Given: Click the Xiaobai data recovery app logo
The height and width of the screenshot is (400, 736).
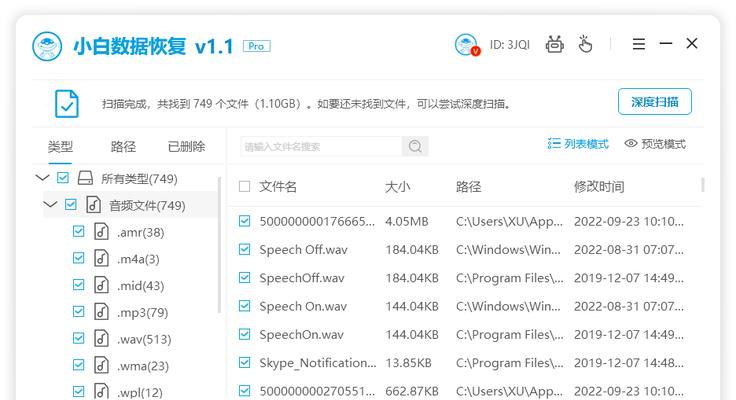Looking at the screenshot, I should pos(47,46).
